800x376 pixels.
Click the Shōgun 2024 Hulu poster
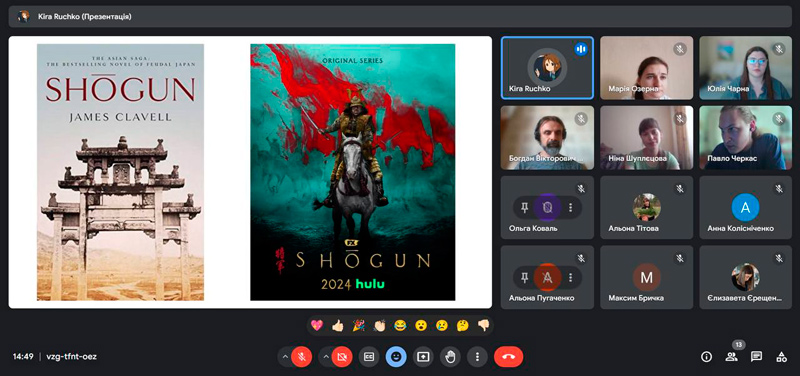click(x=353, y=172)
